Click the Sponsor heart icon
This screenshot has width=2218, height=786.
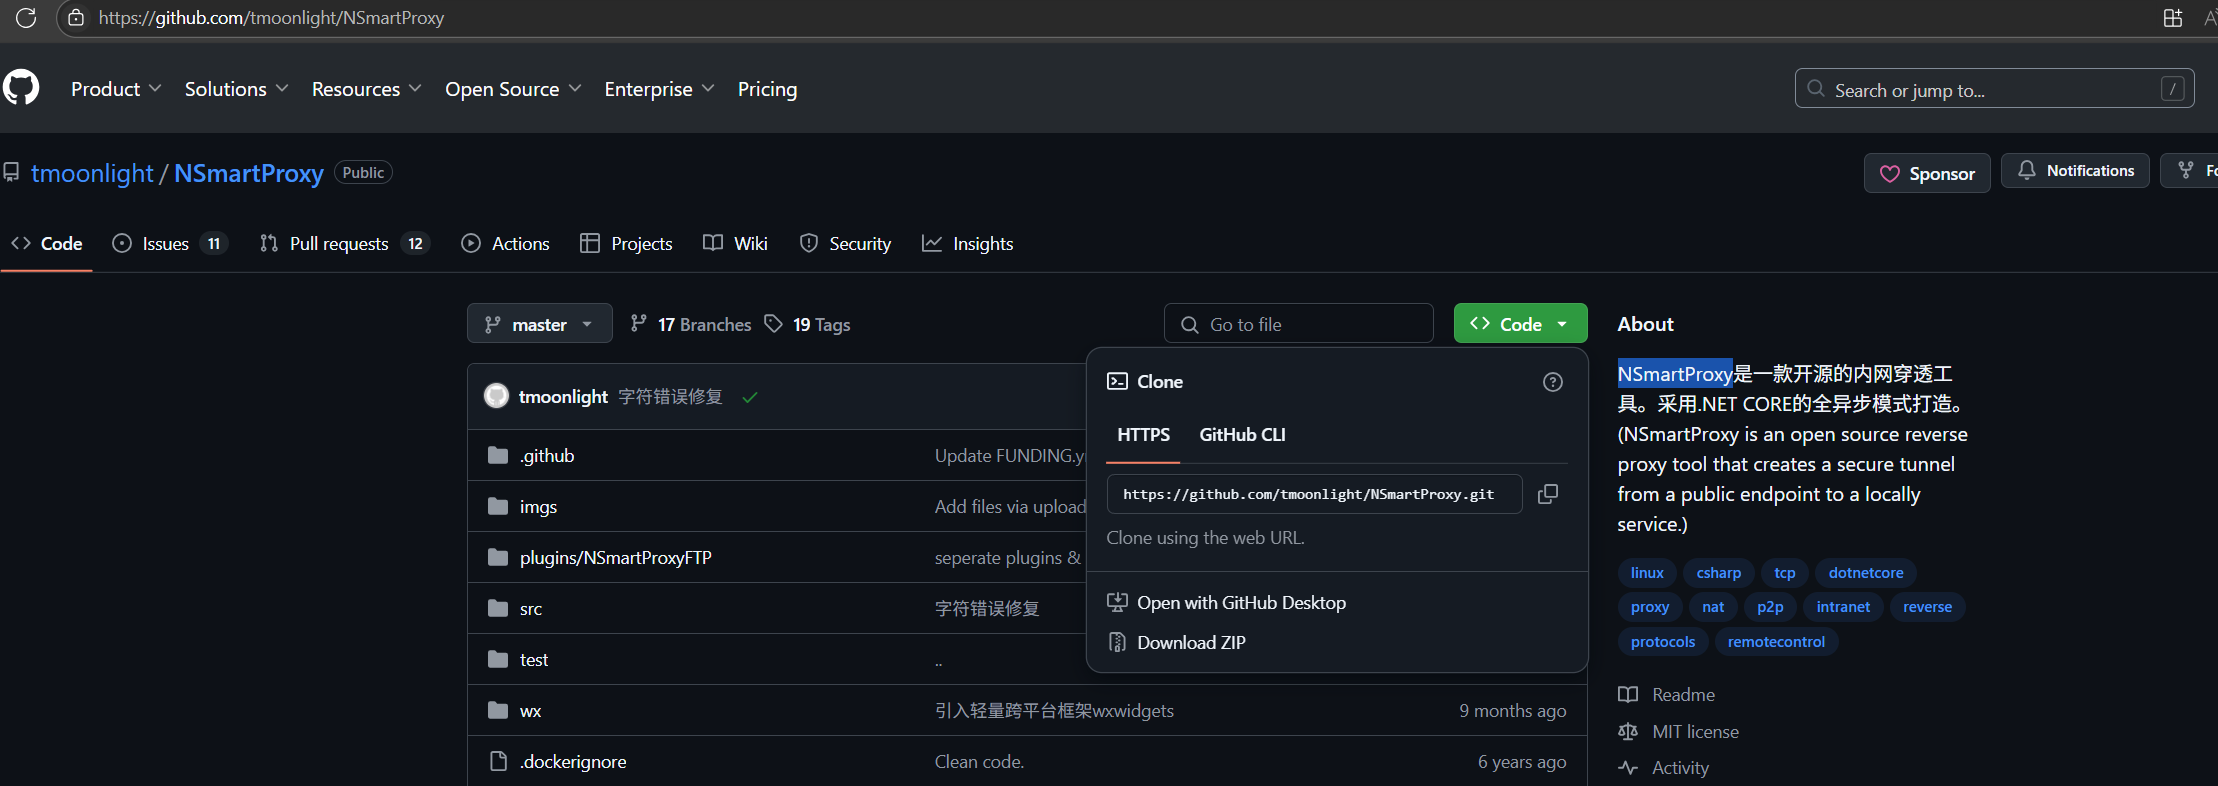tap(1889, 174)
